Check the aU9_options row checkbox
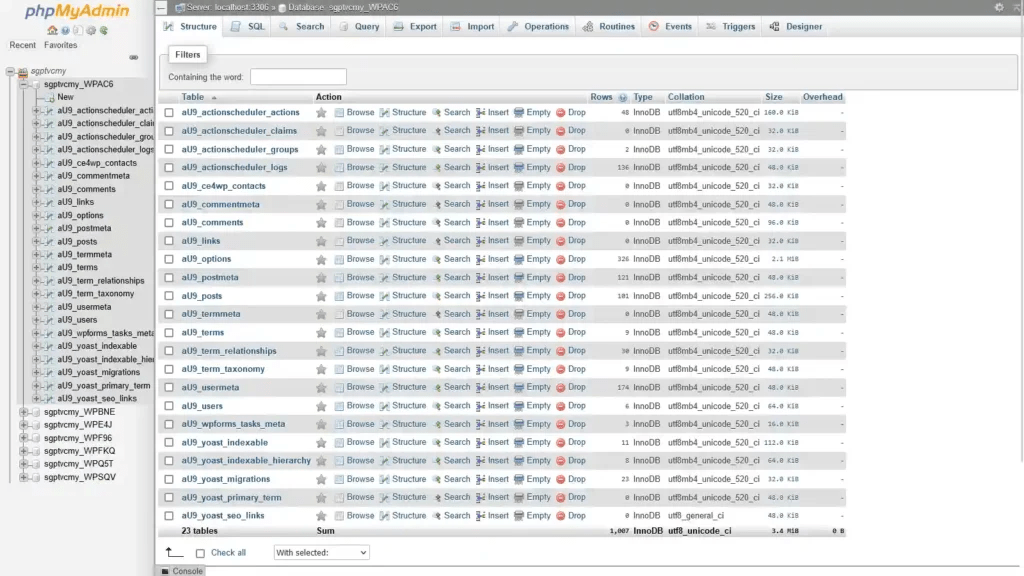1024x576 pixels. 169,259
